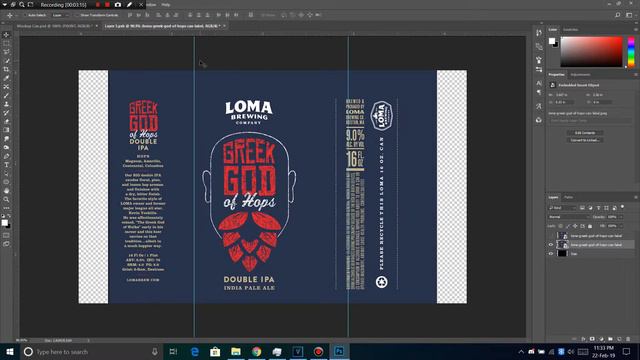Delete layer using the trash icon
Image resolution: width=640 pixels, height=360 pixels.
(628, 339)
